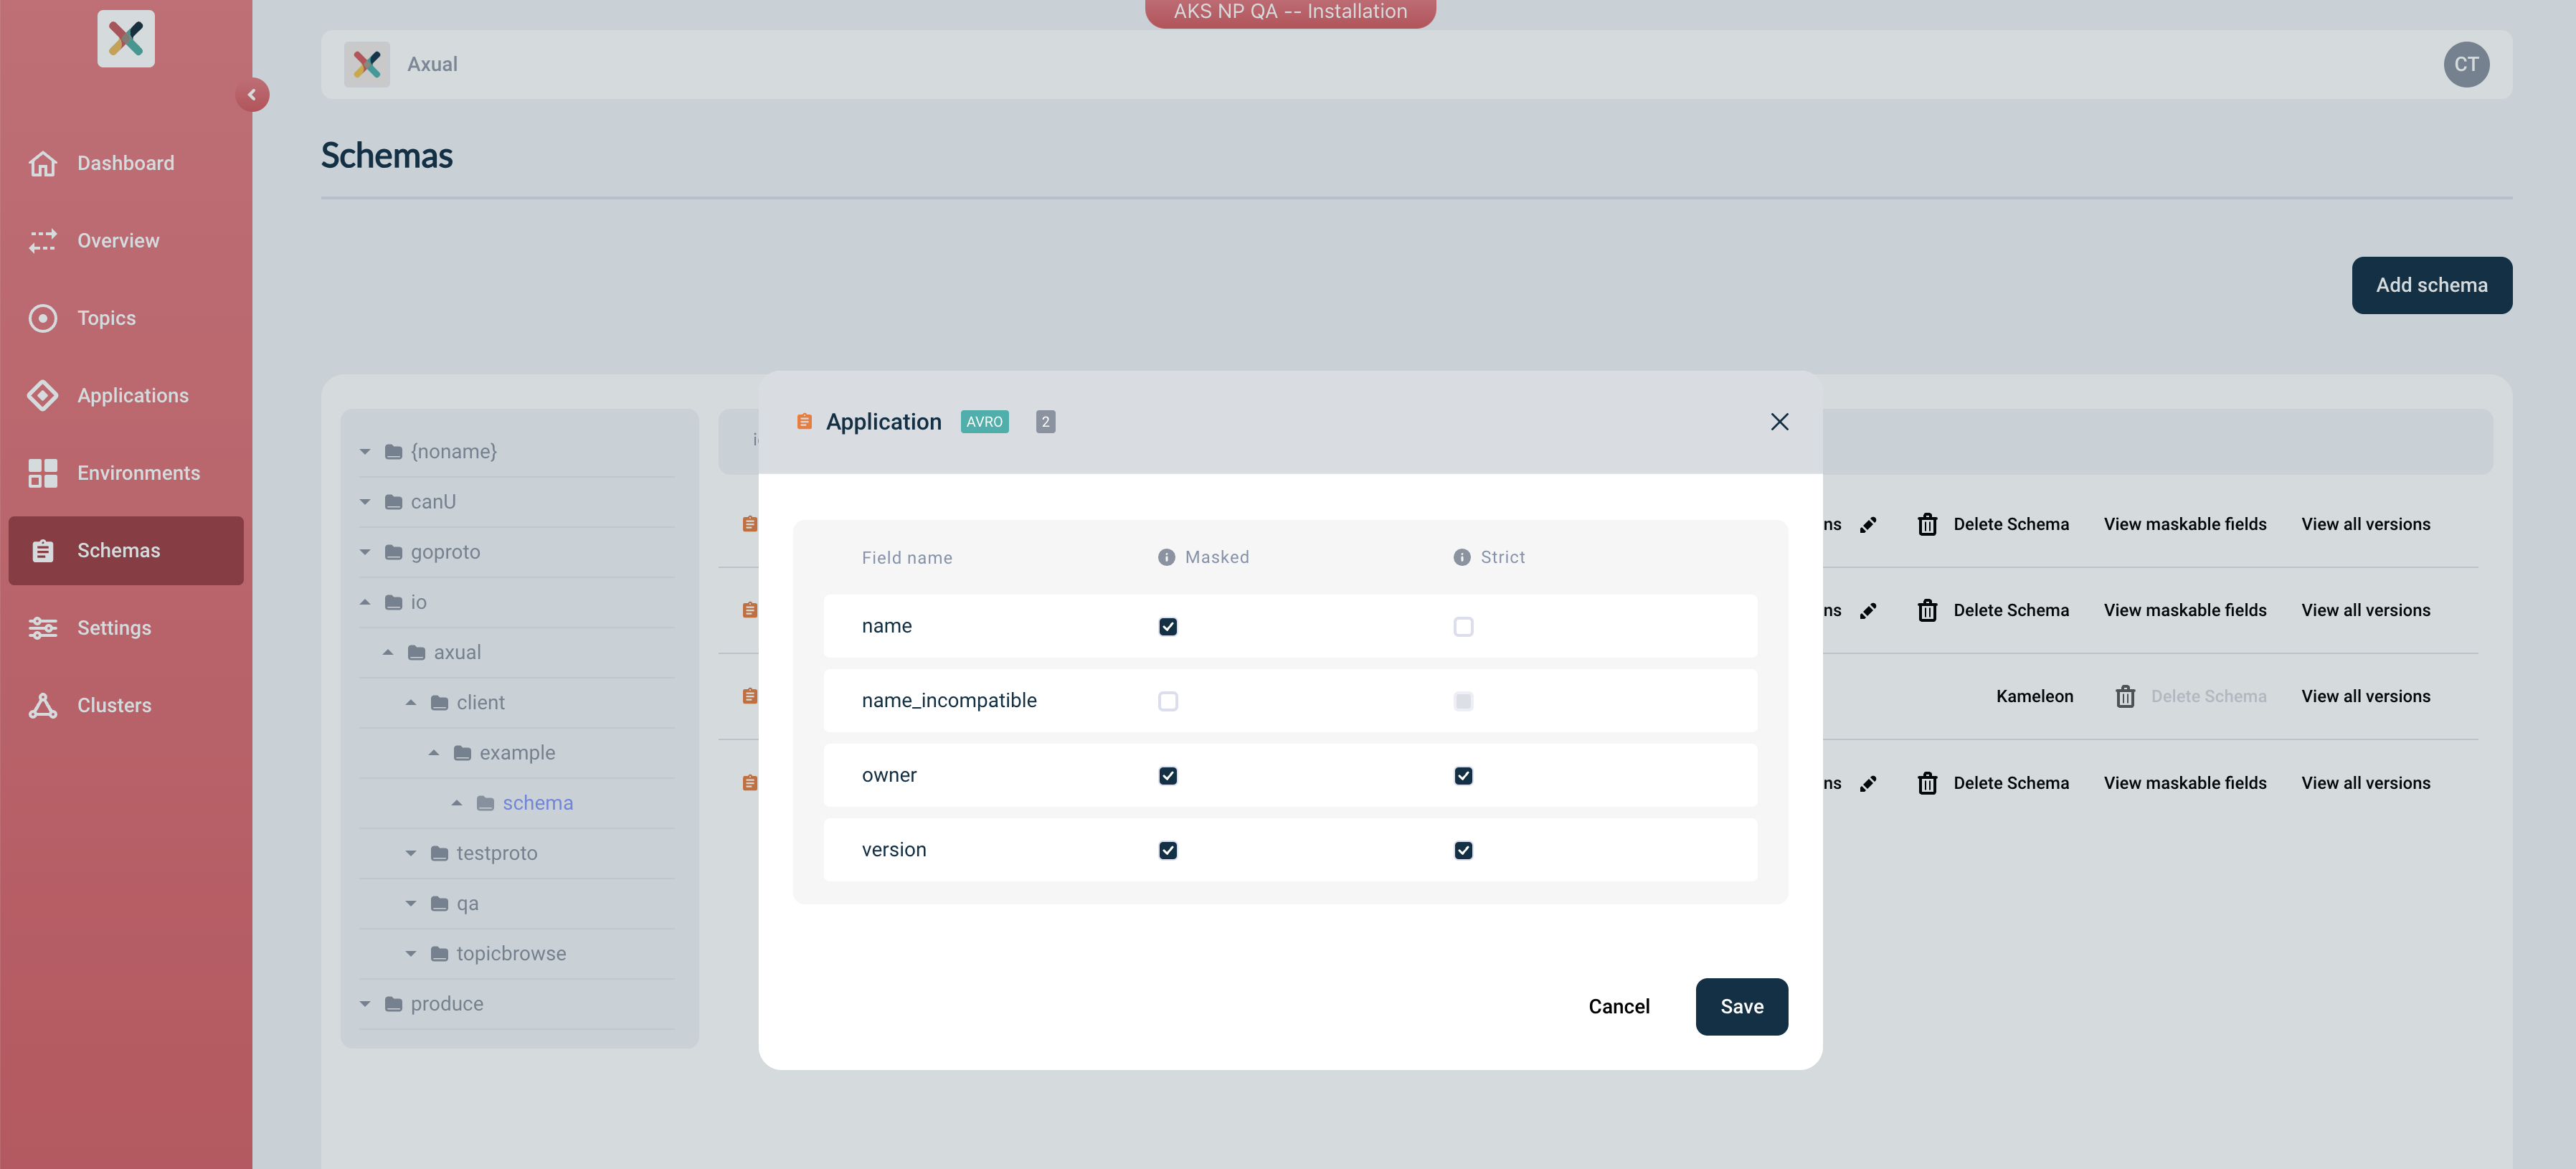Uncheck Masked for the version field
Image resolution: width=2576 pixels, height=1169 pixels.
point(1167,850)
